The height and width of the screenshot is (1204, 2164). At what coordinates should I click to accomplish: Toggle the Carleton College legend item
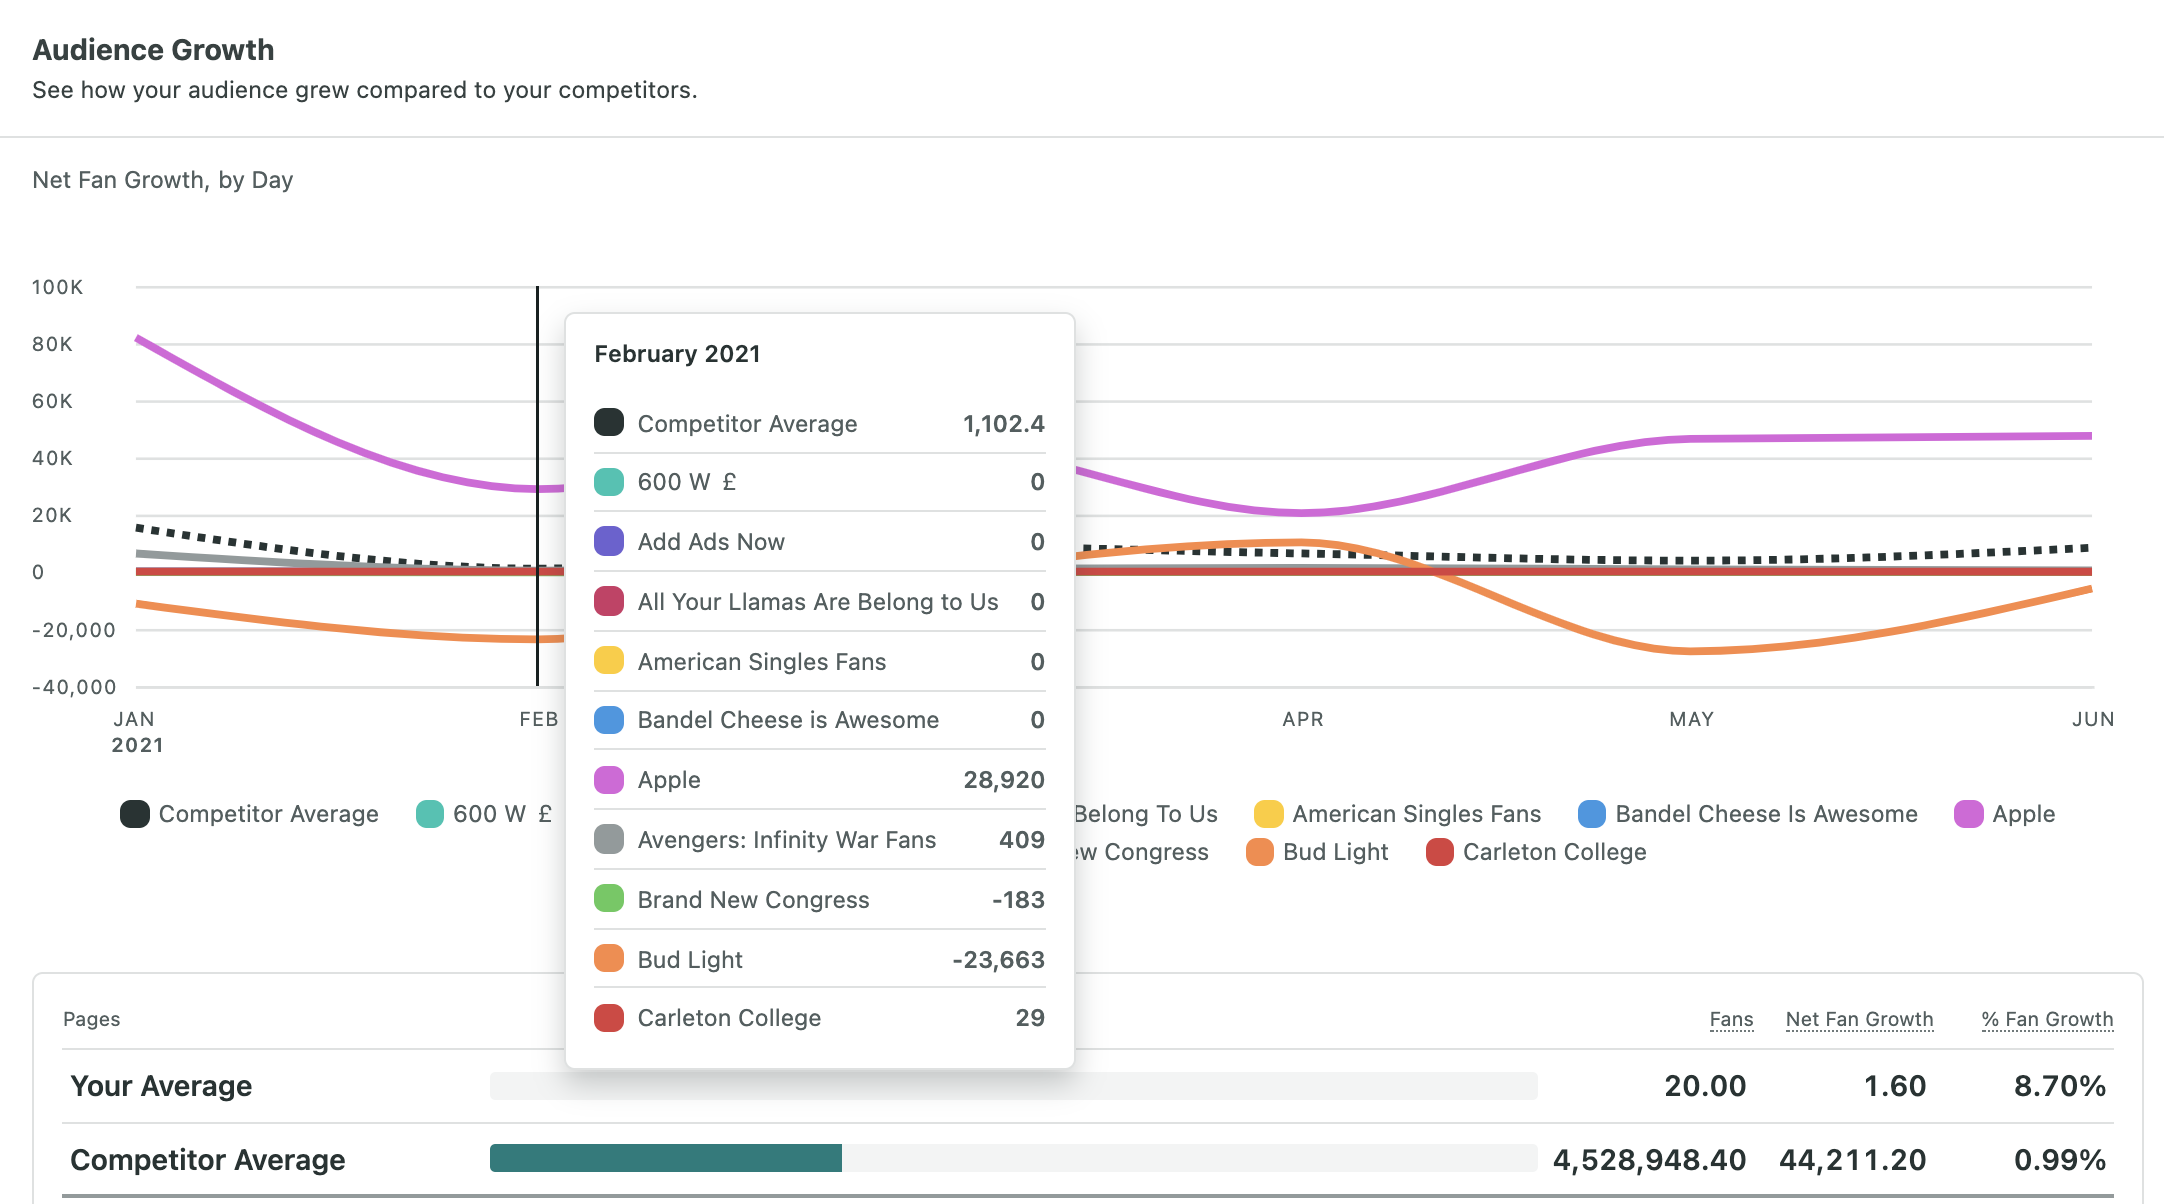[1536, 852]
